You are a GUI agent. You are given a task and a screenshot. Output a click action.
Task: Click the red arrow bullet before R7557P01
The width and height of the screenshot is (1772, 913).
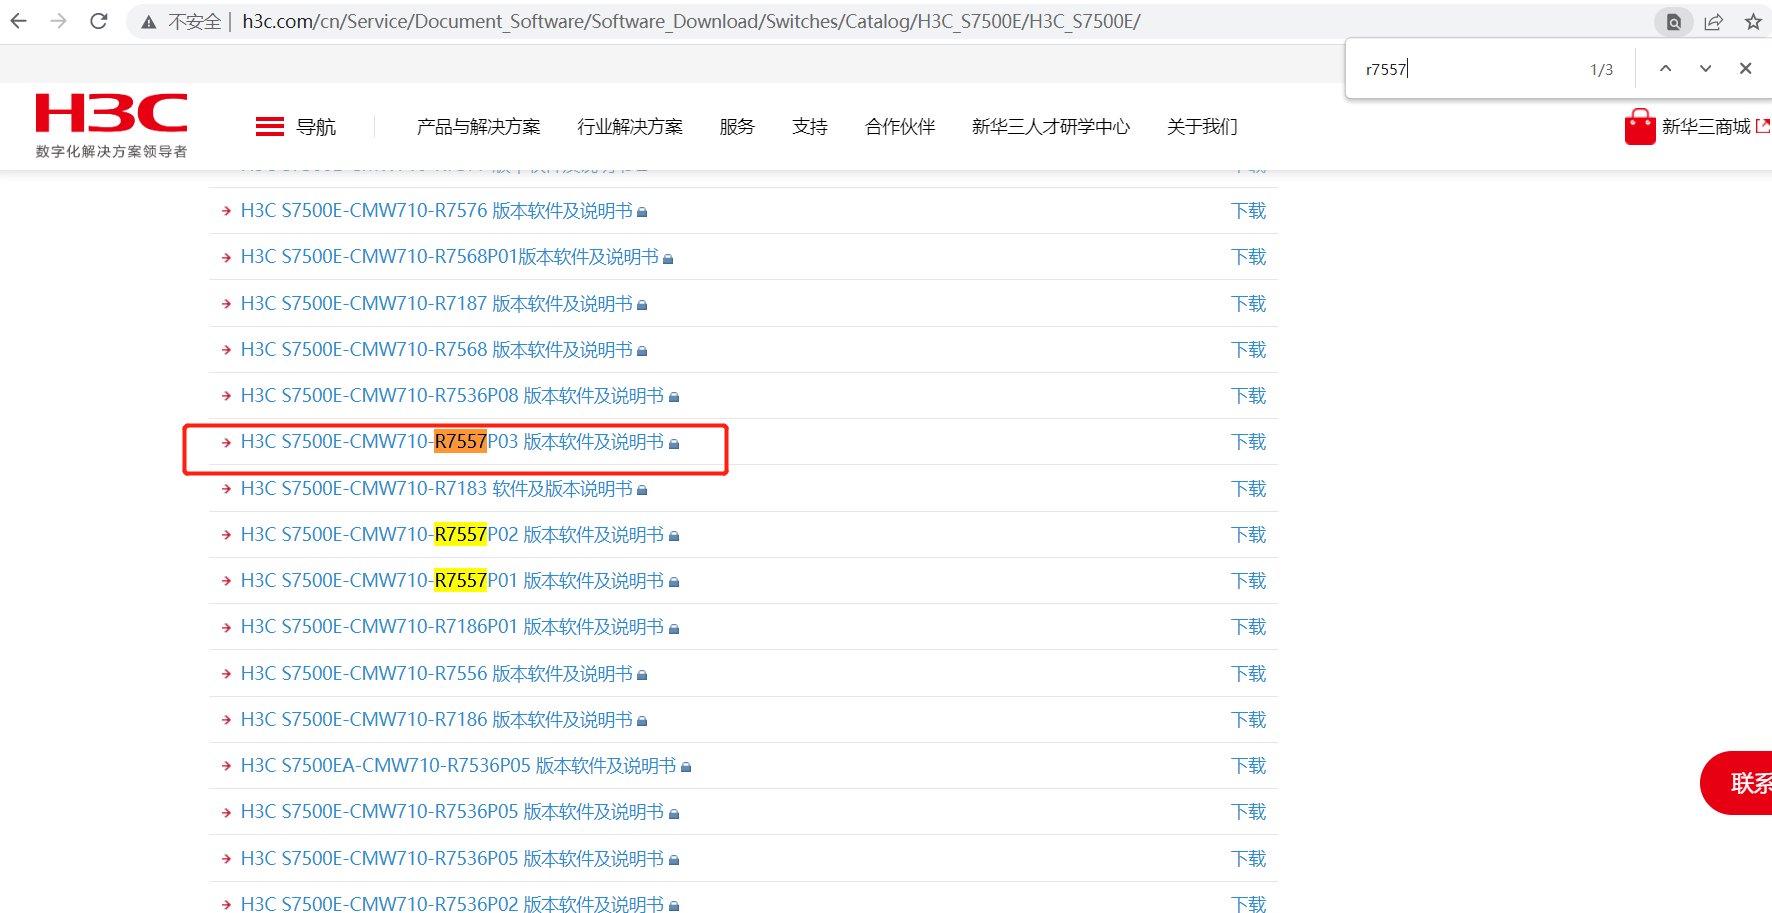pos(227,581)
